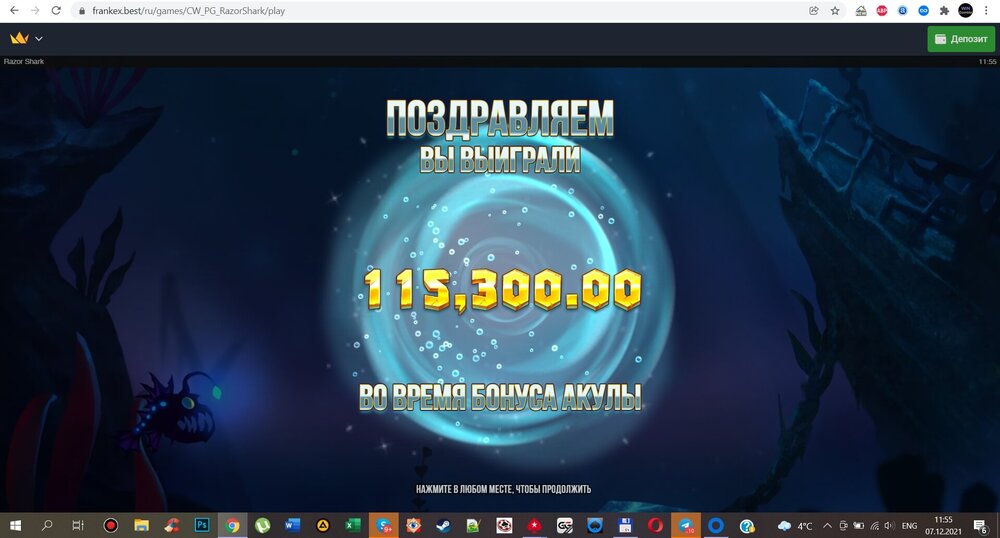Image resolution: width=1000 pixels, height=538 pixels.
Task: Expand the dropdown next to the crown logo
Action: [39, 39]
